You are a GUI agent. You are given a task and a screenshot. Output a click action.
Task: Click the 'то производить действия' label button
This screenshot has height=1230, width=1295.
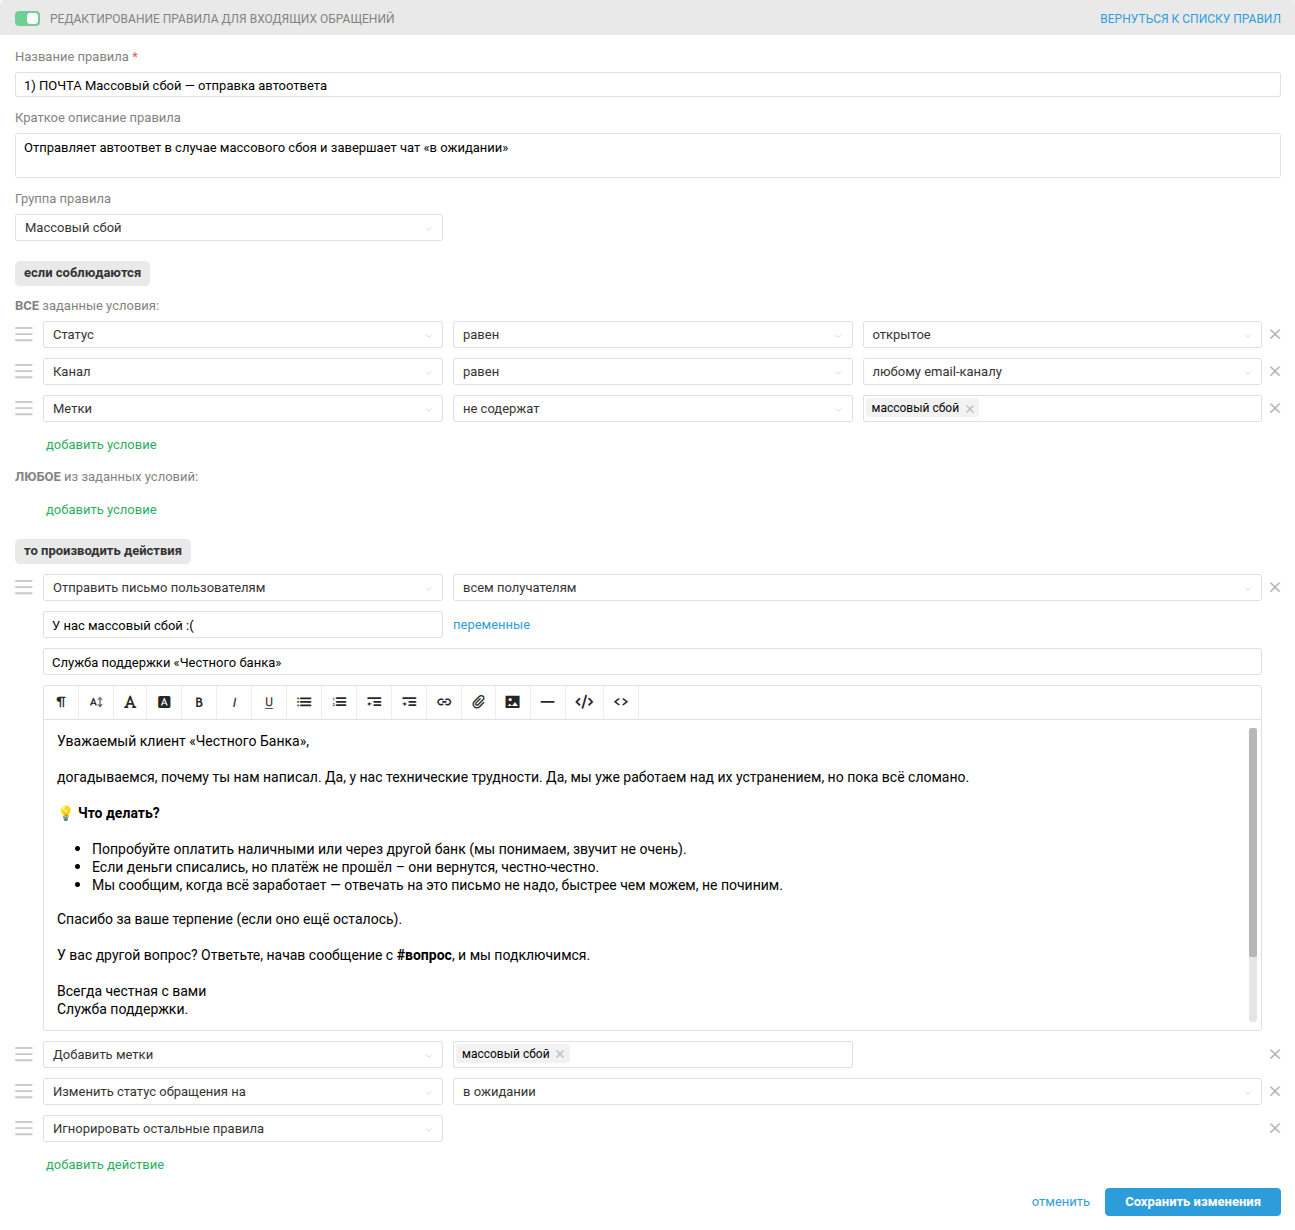(x=103, y=551)
